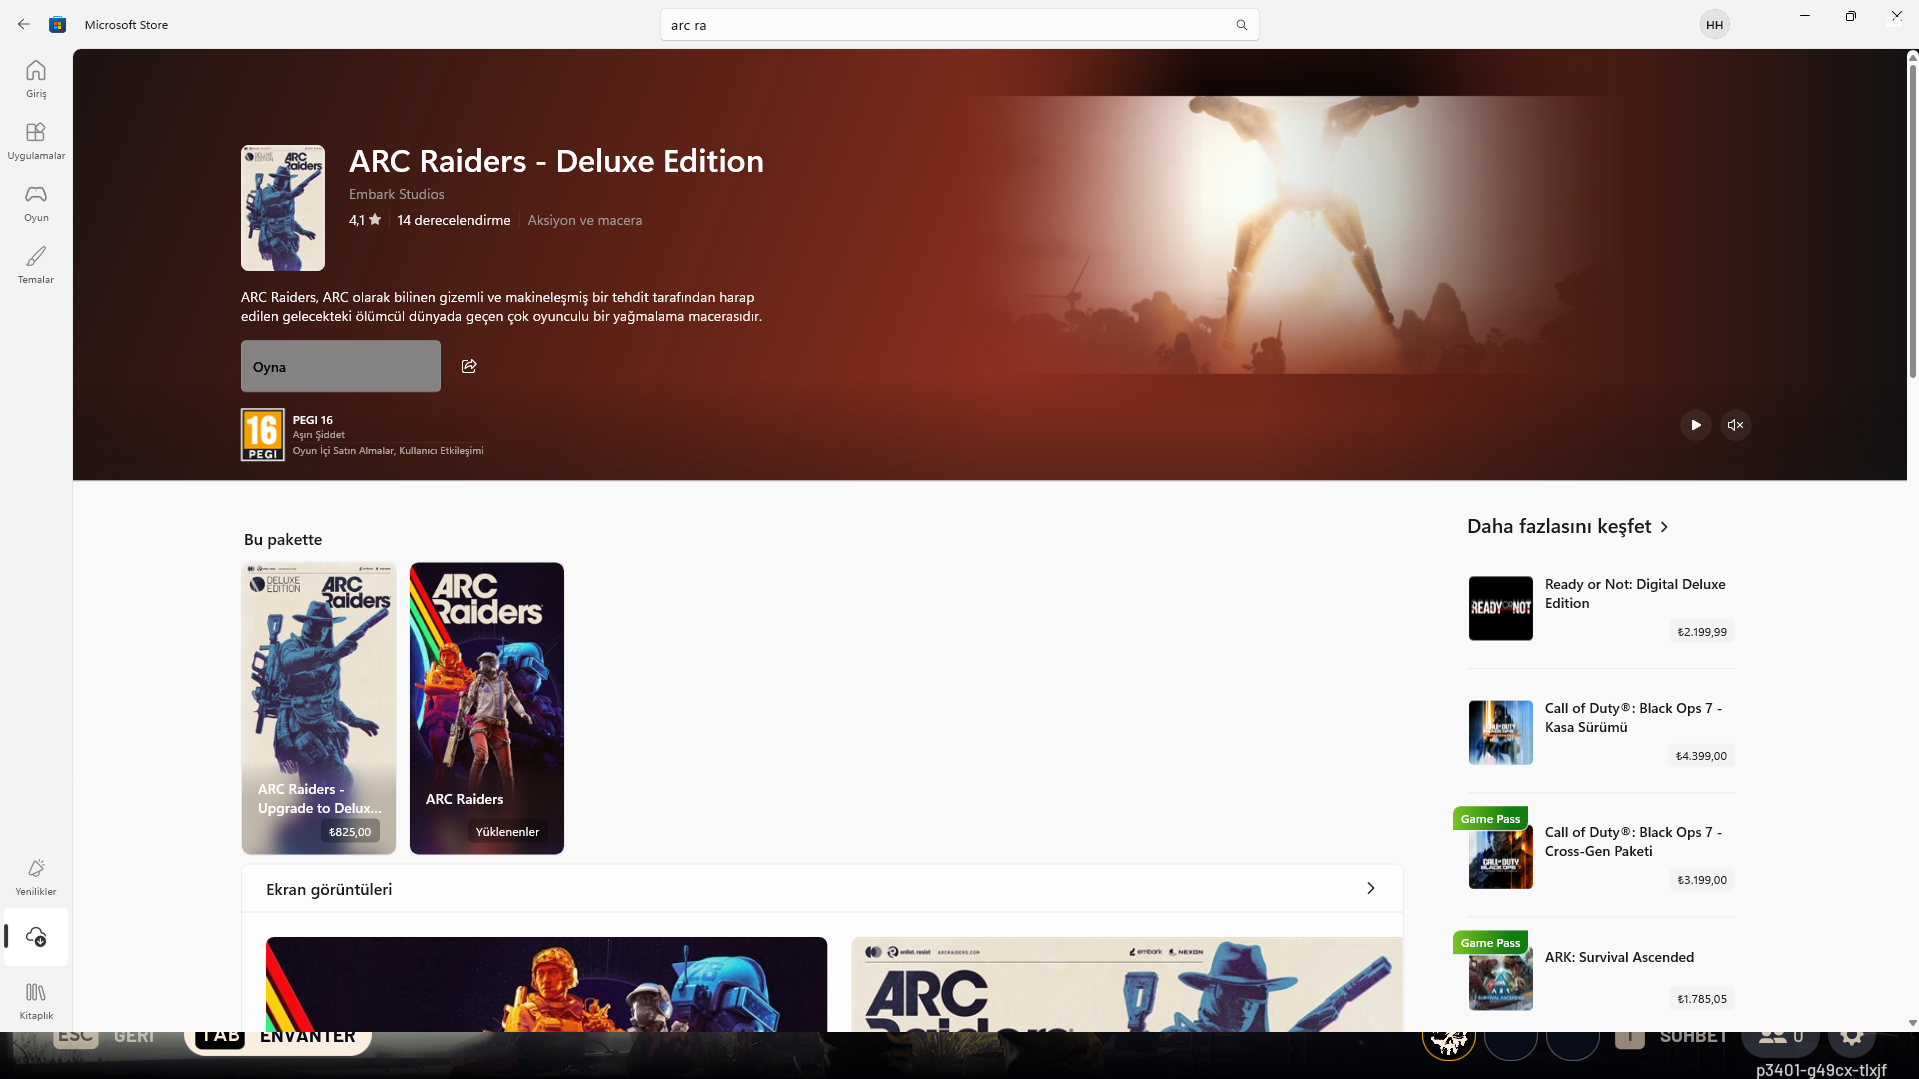Screen dimensions: 1919x1079
Task: Click the Oyna play button
Action: coord(341,366)
